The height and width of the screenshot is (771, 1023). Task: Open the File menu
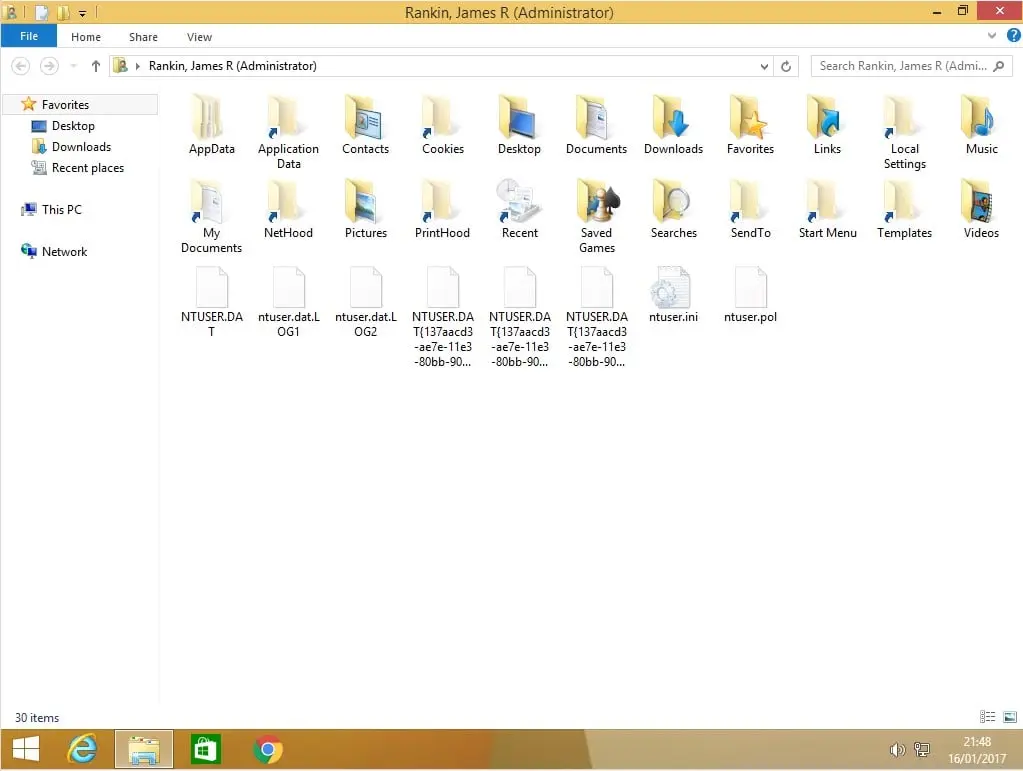click(x=29, y=36)
